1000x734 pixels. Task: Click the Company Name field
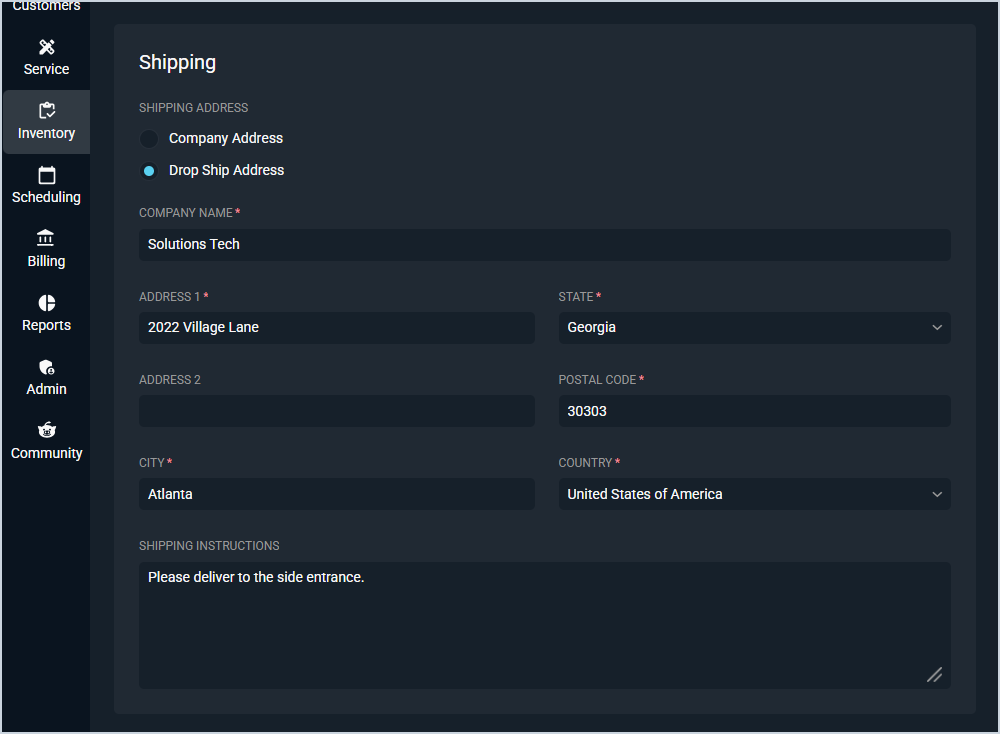(x=544, y=245)
